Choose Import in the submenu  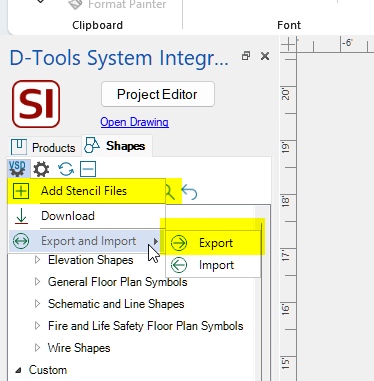click(x=213, y=265)
